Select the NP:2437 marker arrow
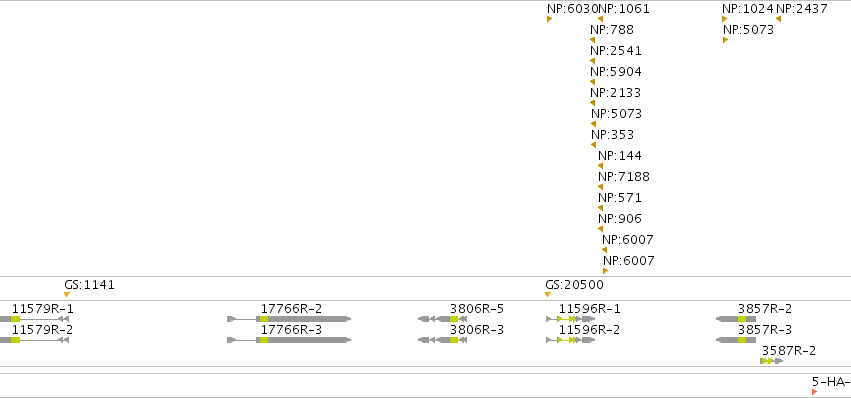 pos(778,19)
